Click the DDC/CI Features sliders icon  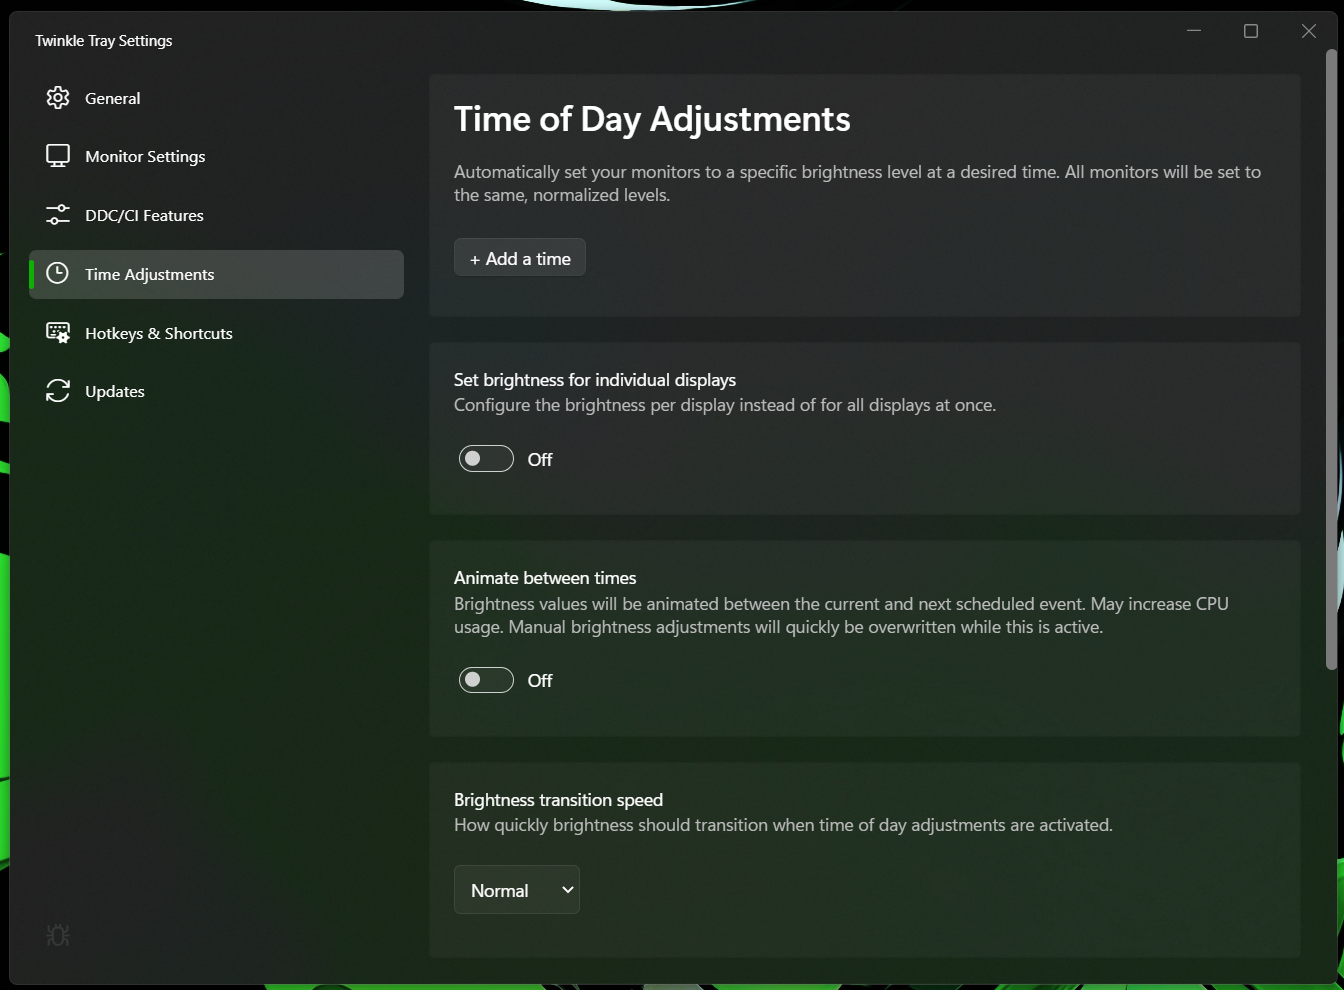pos(58,215)
